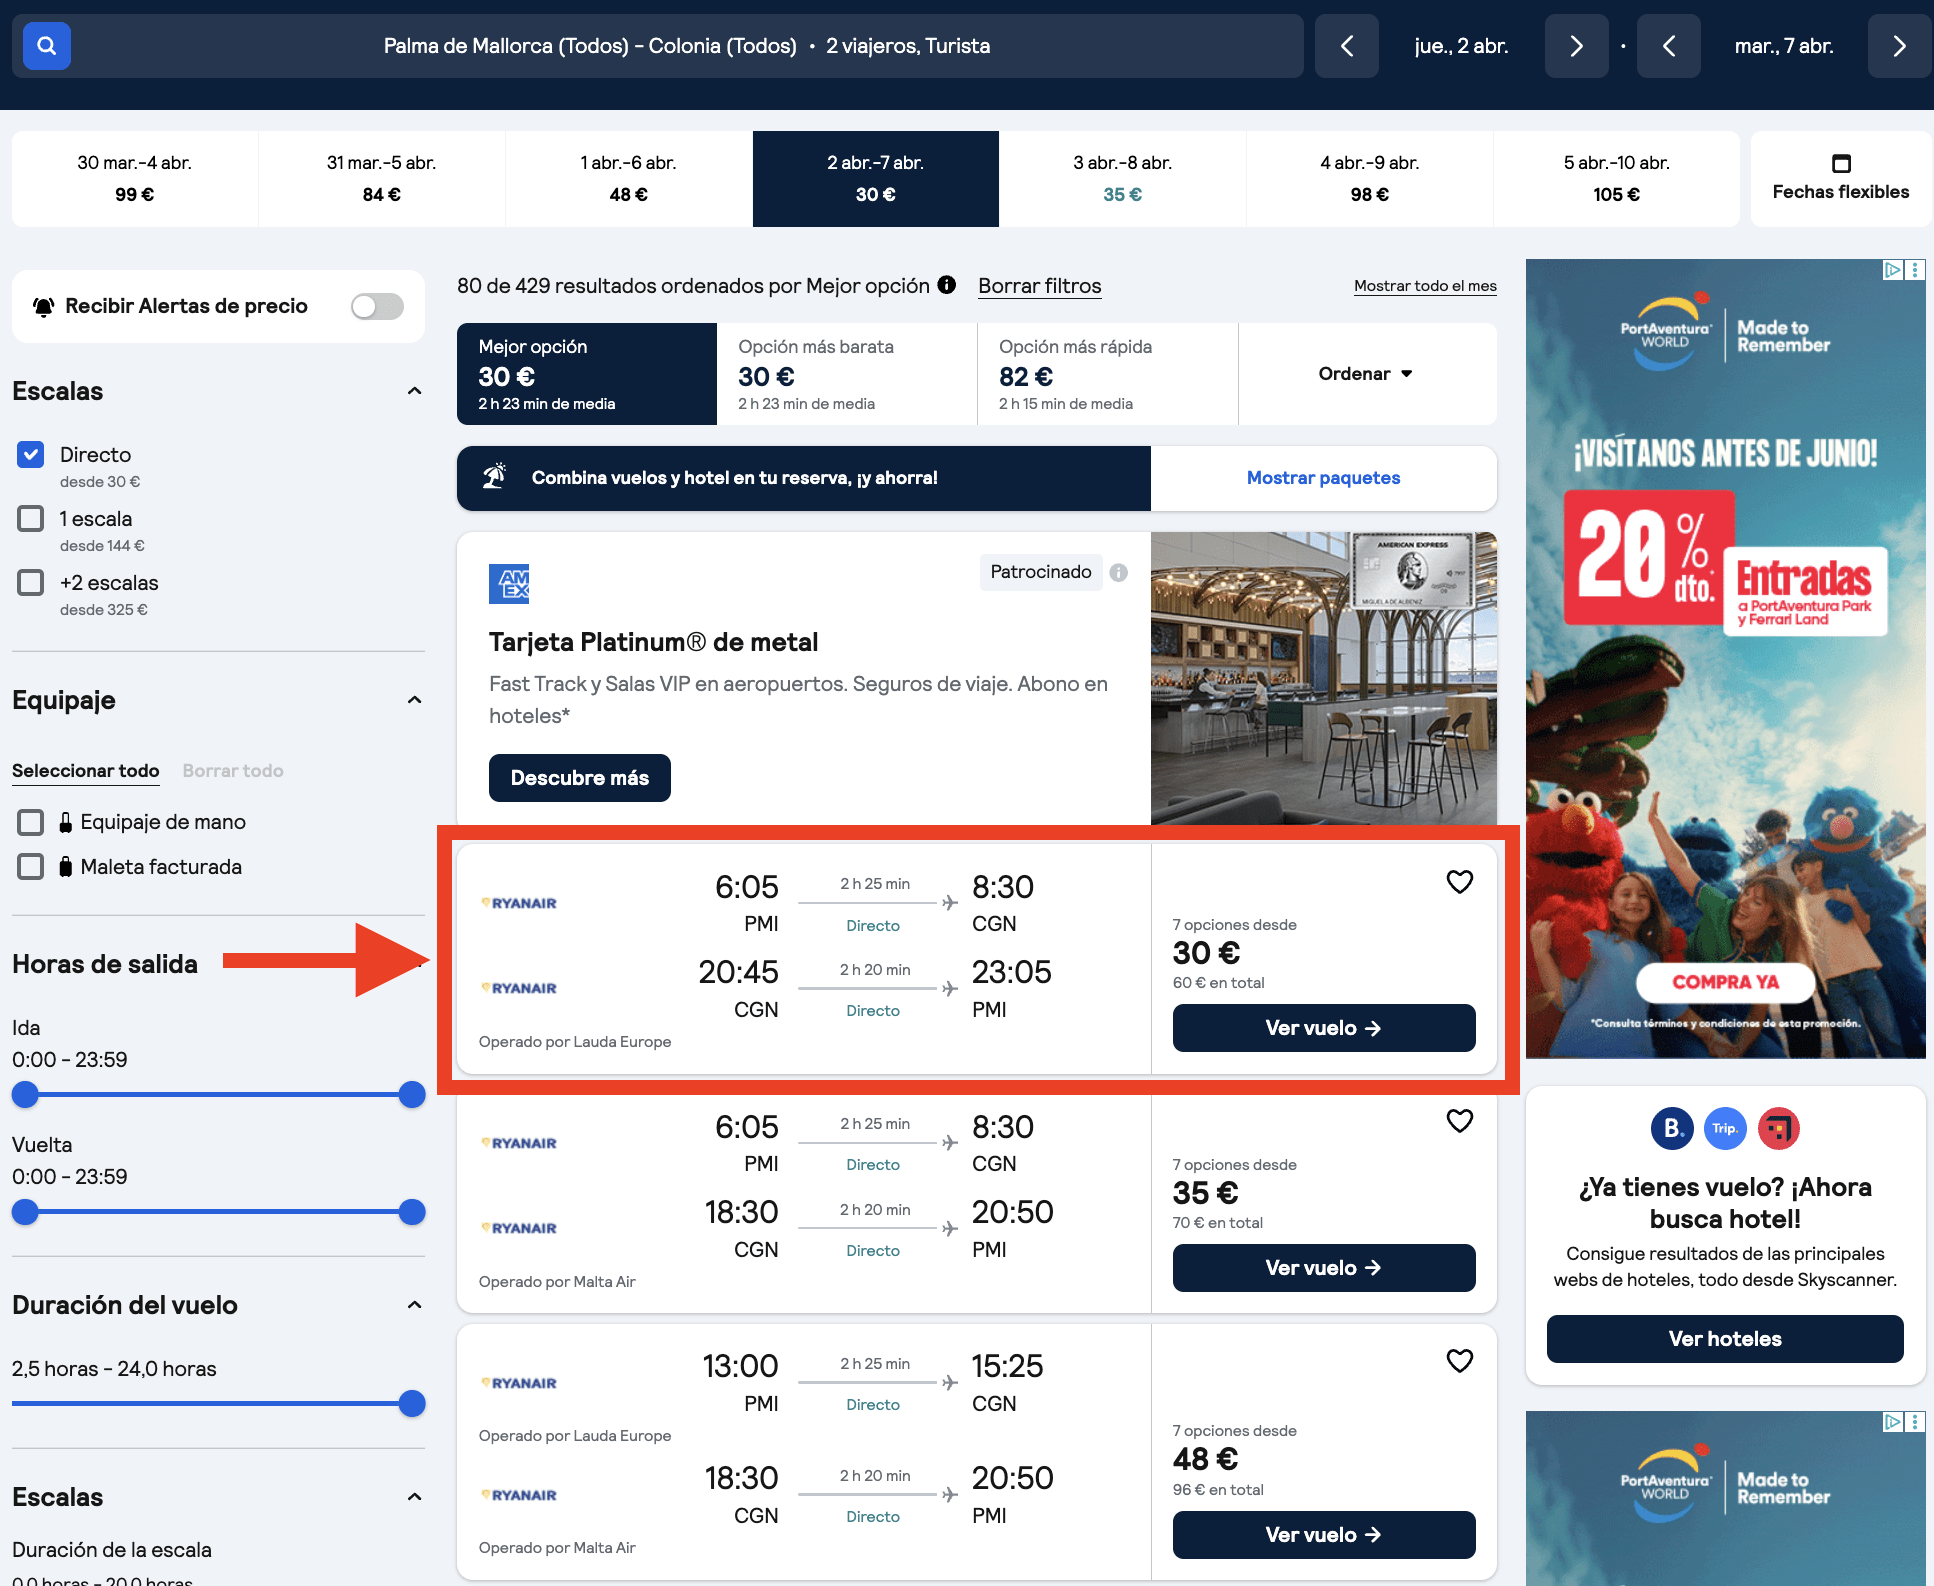Collapse the Escalas filter section at top
This screenshot has height=1586, width=1934.
click(414, 391)
